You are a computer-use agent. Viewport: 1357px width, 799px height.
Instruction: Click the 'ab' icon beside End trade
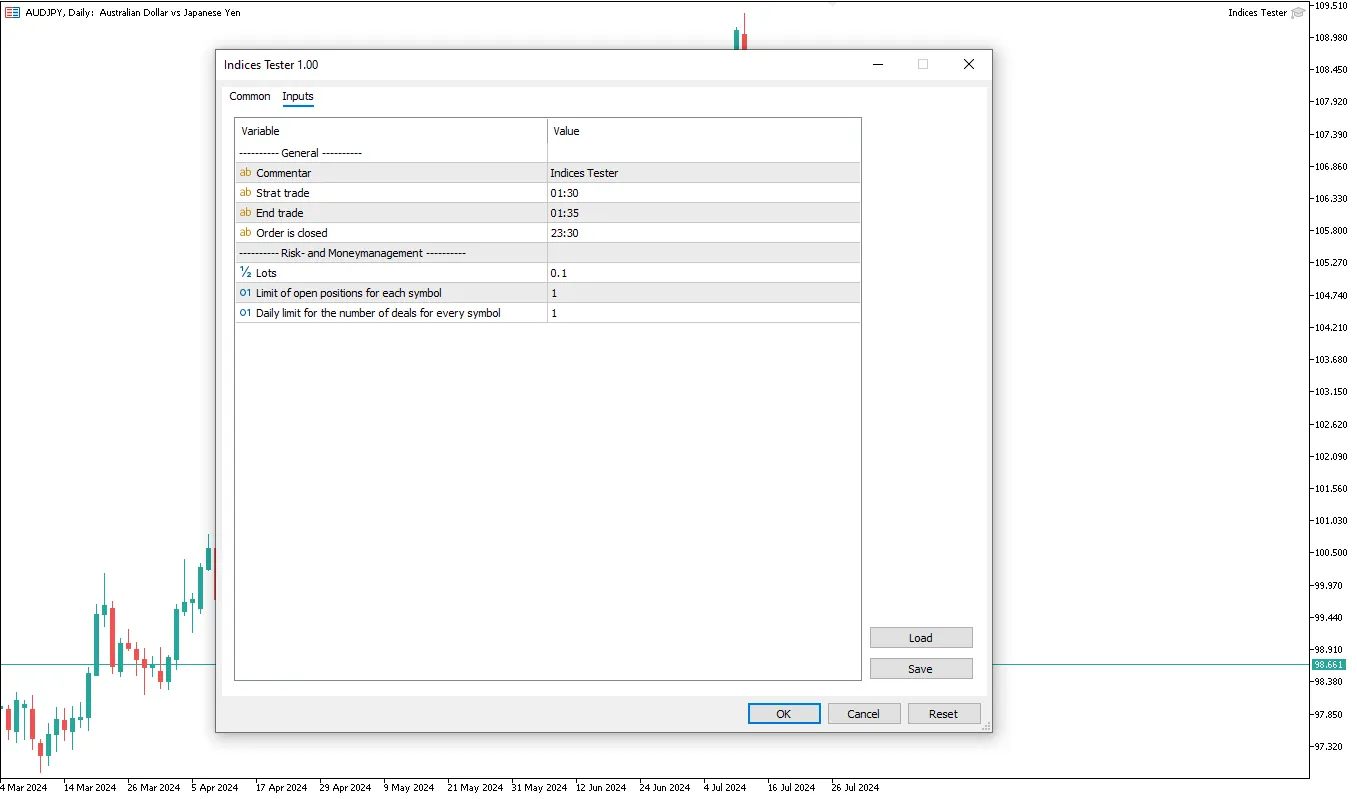(245, 213)
